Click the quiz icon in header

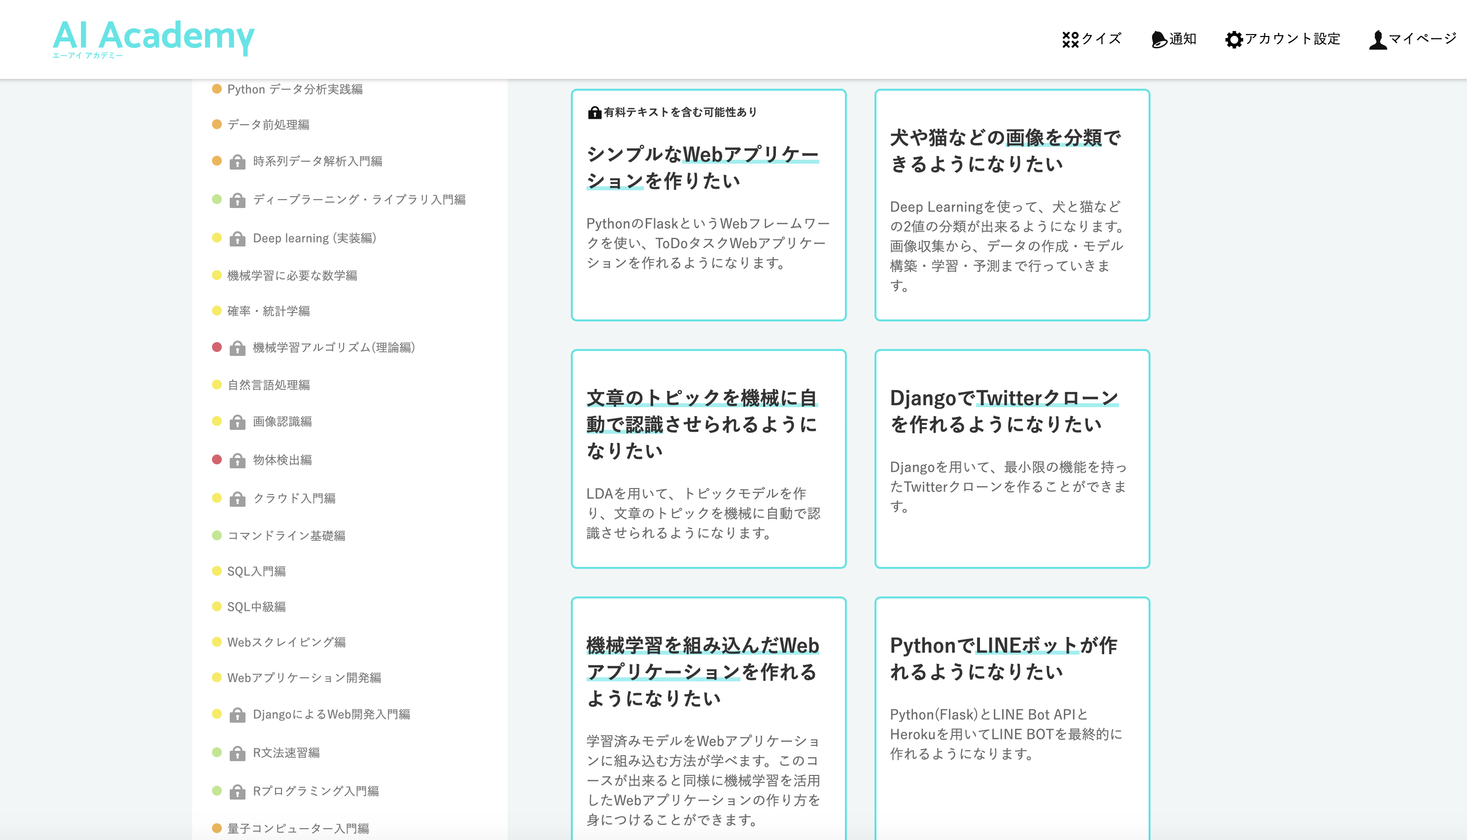click(1070, 40)
